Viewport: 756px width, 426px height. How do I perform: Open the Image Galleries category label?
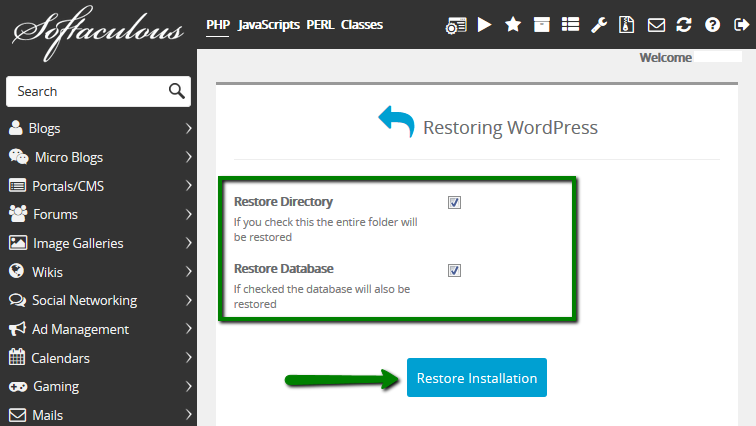pos(78,243)
